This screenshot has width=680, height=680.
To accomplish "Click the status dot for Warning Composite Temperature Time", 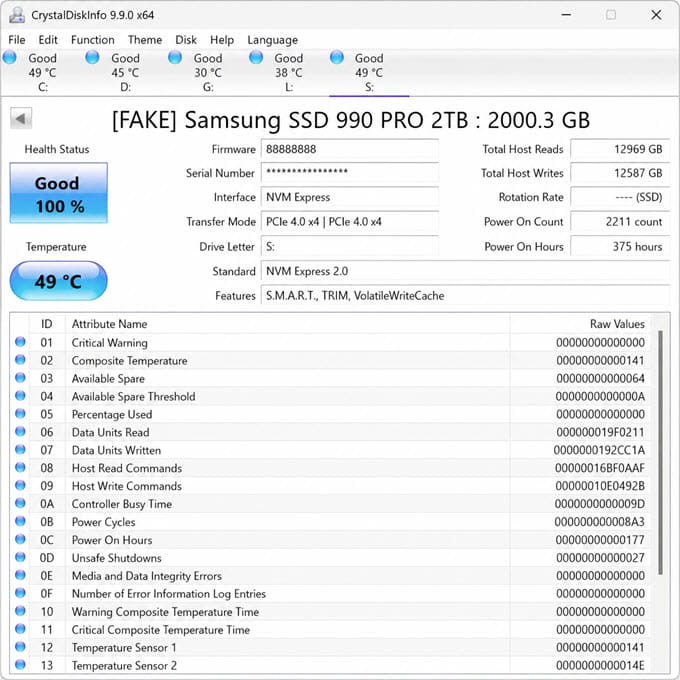I will tap(20, 611).
